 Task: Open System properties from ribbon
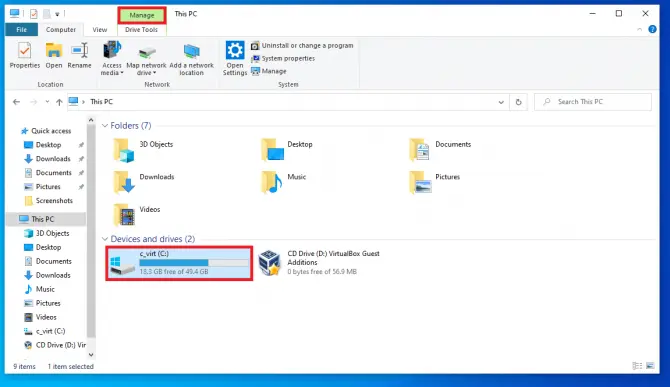[283, 58]
